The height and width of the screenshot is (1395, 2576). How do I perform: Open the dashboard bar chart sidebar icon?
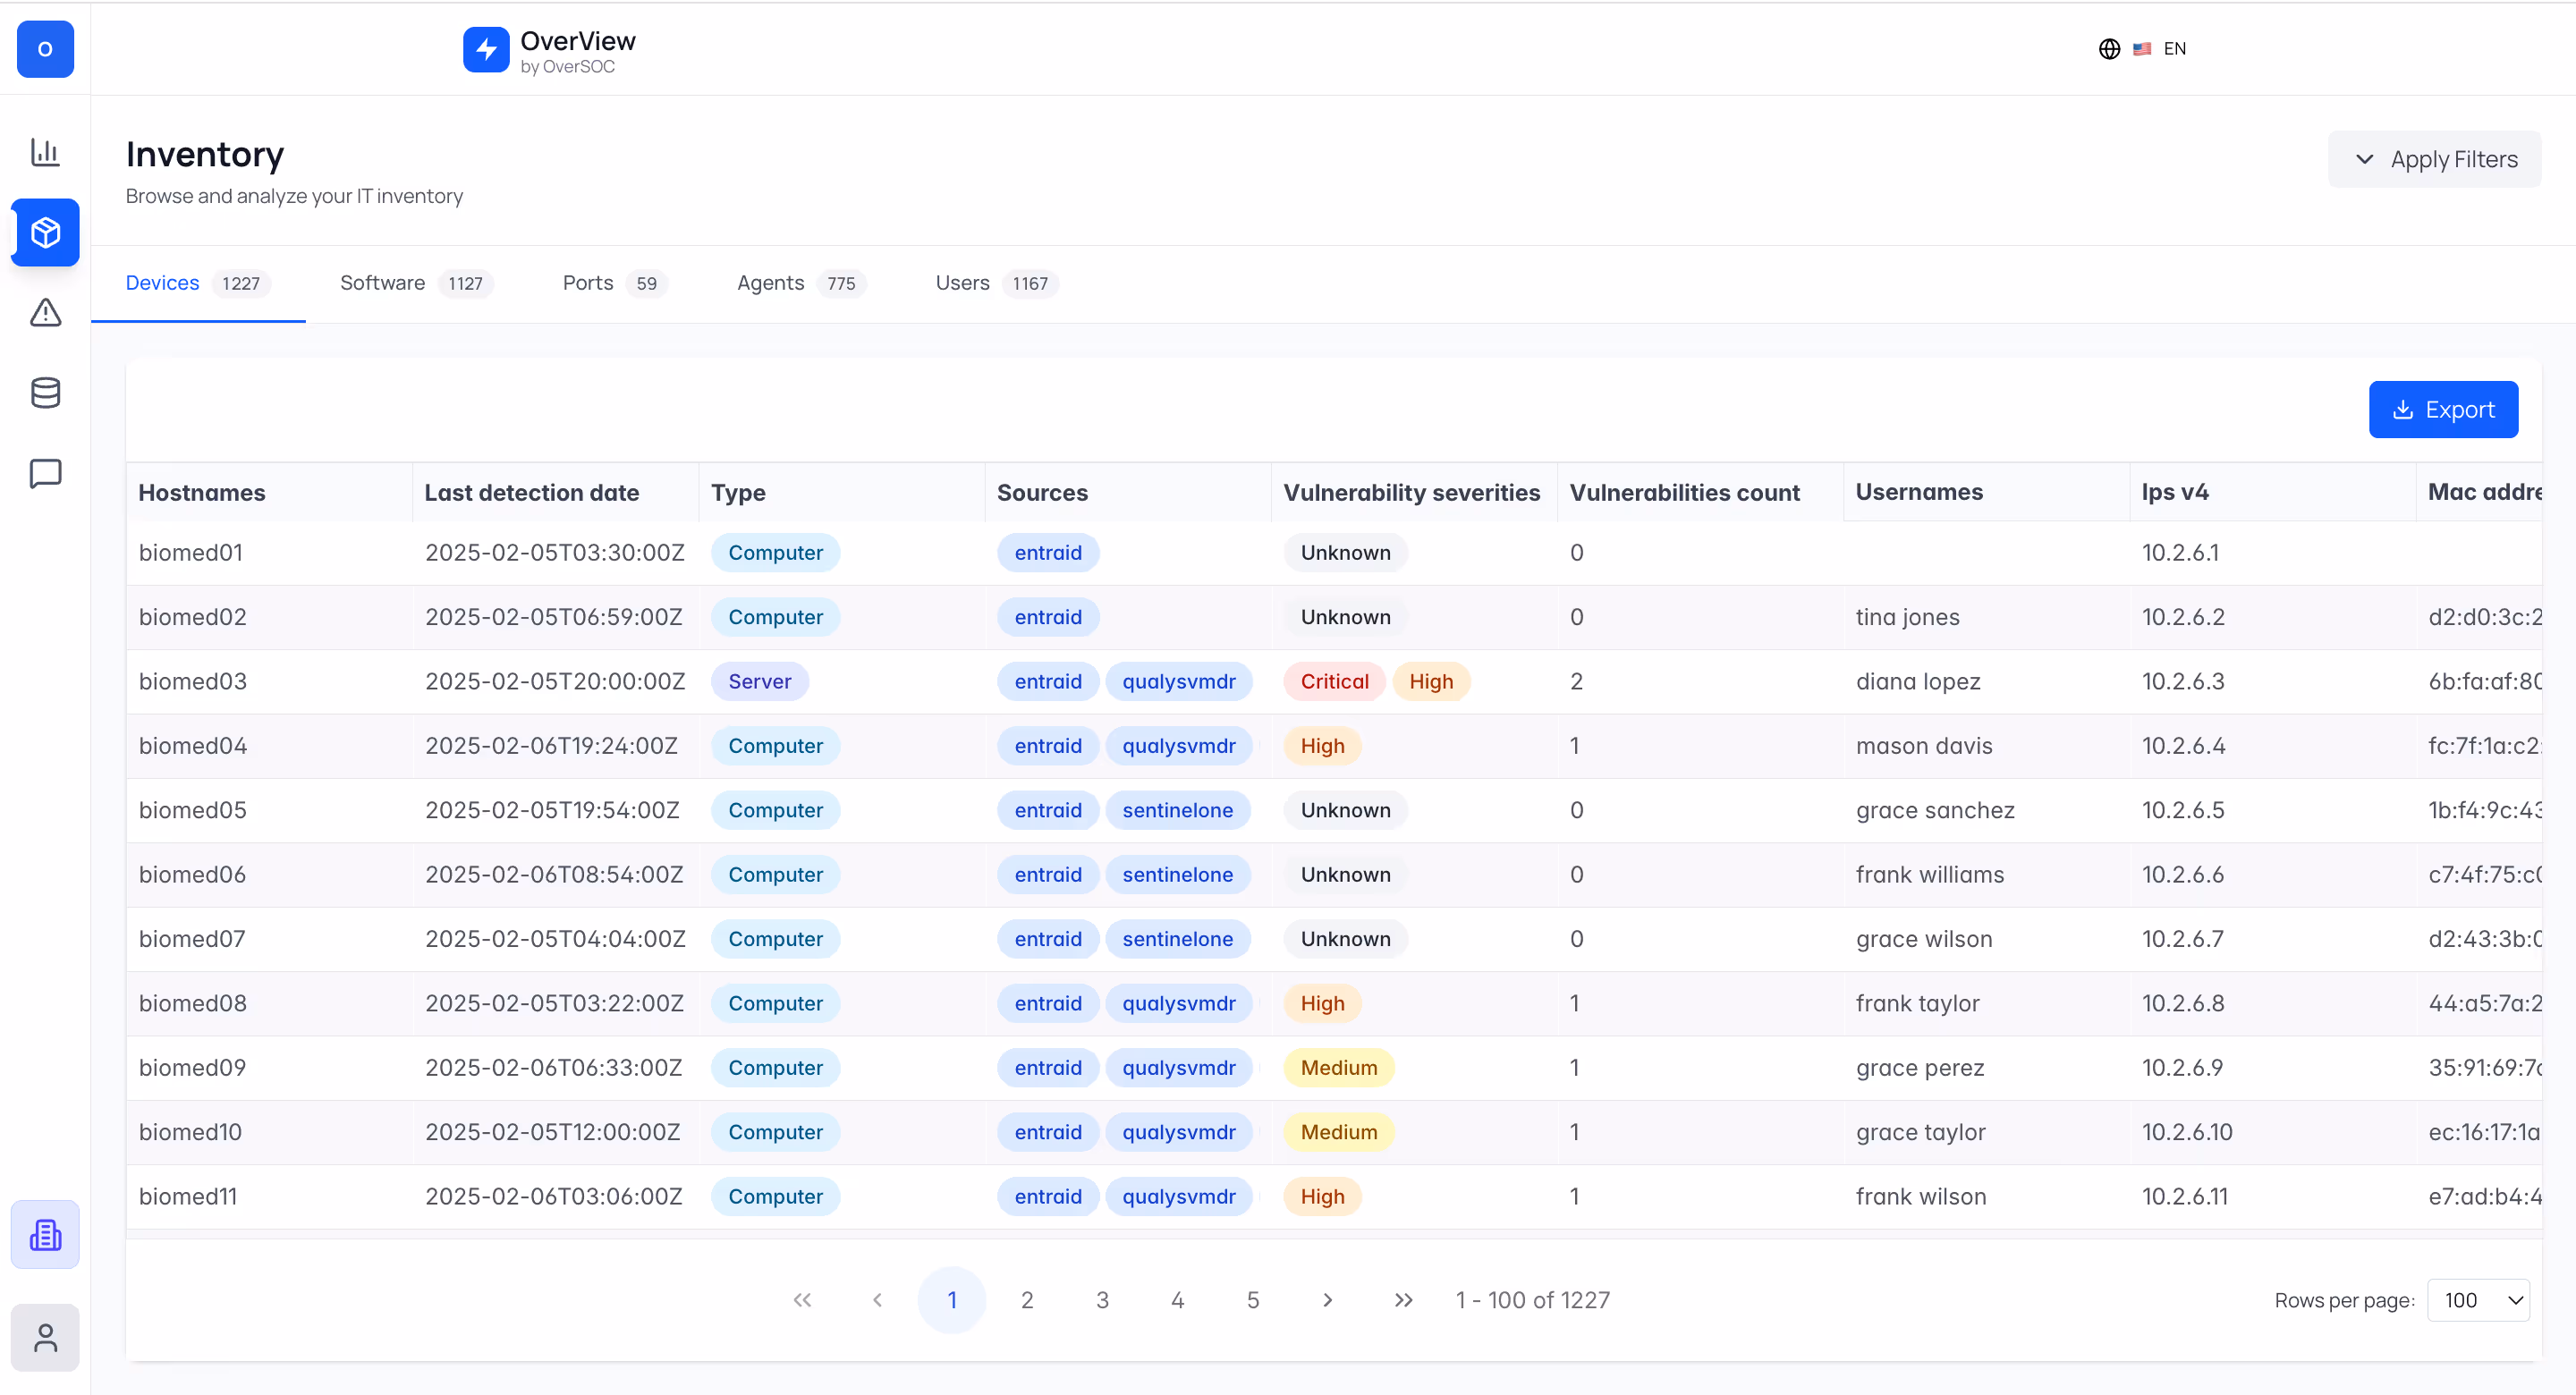point(45,152)
